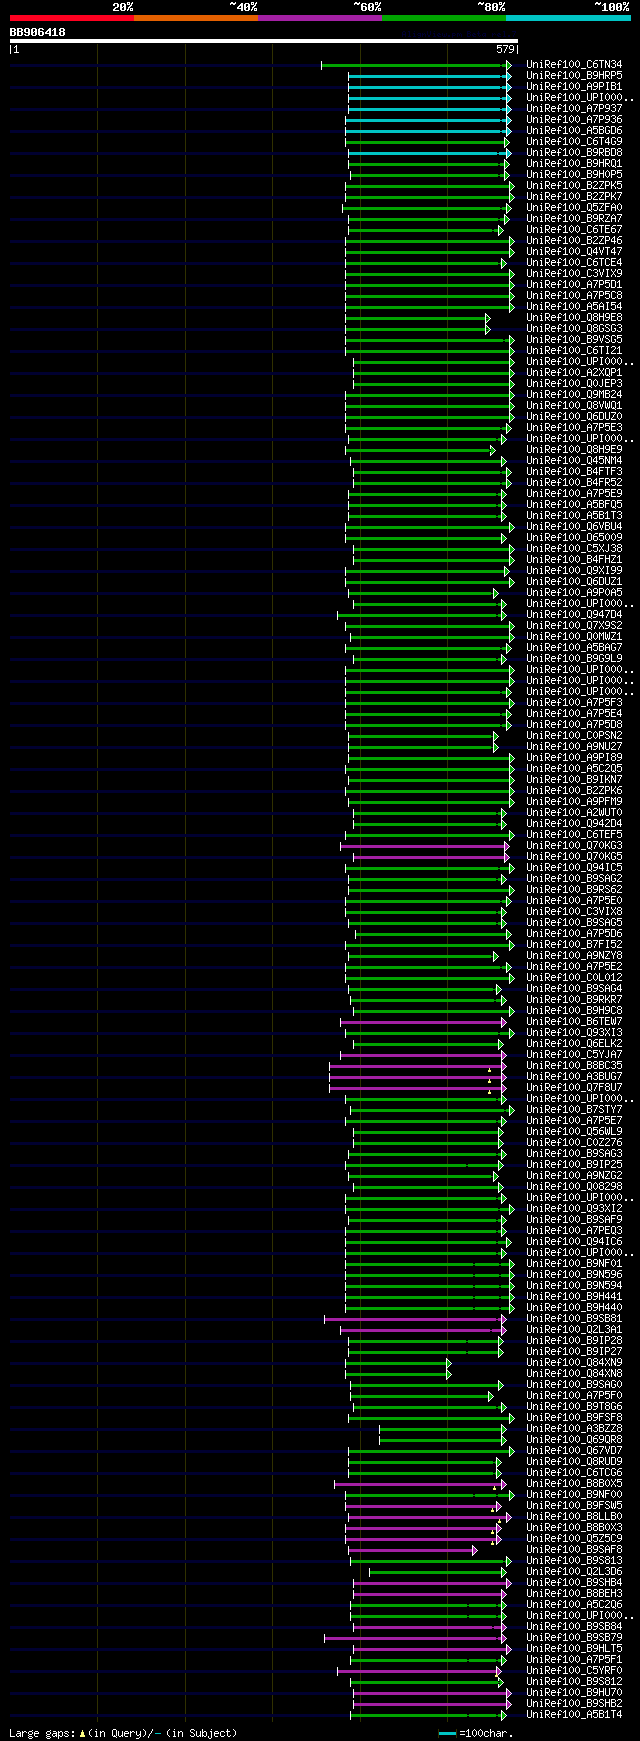The image size is (640, 1741).
Task: Select the UniRef100_C0PSN2 label
Action: (574, 736)
